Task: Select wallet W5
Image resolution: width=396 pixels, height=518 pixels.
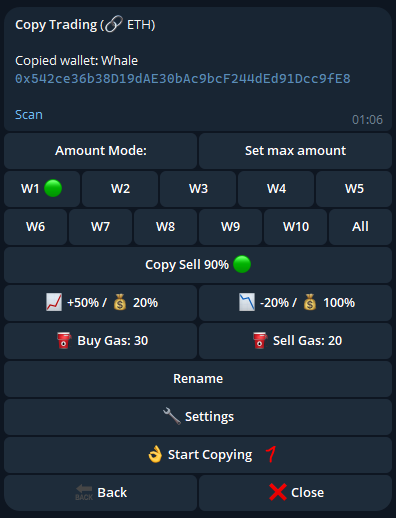Action: click(354, 189)
